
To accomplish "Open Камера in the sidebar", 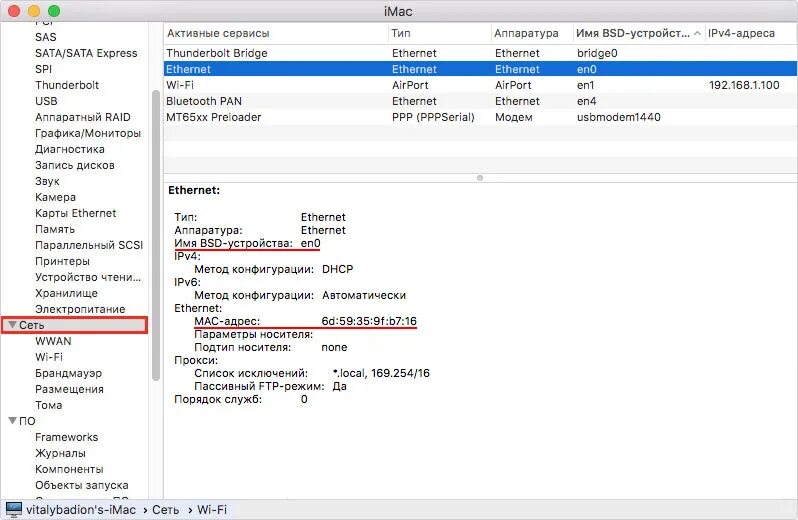I will coord(55,197).
